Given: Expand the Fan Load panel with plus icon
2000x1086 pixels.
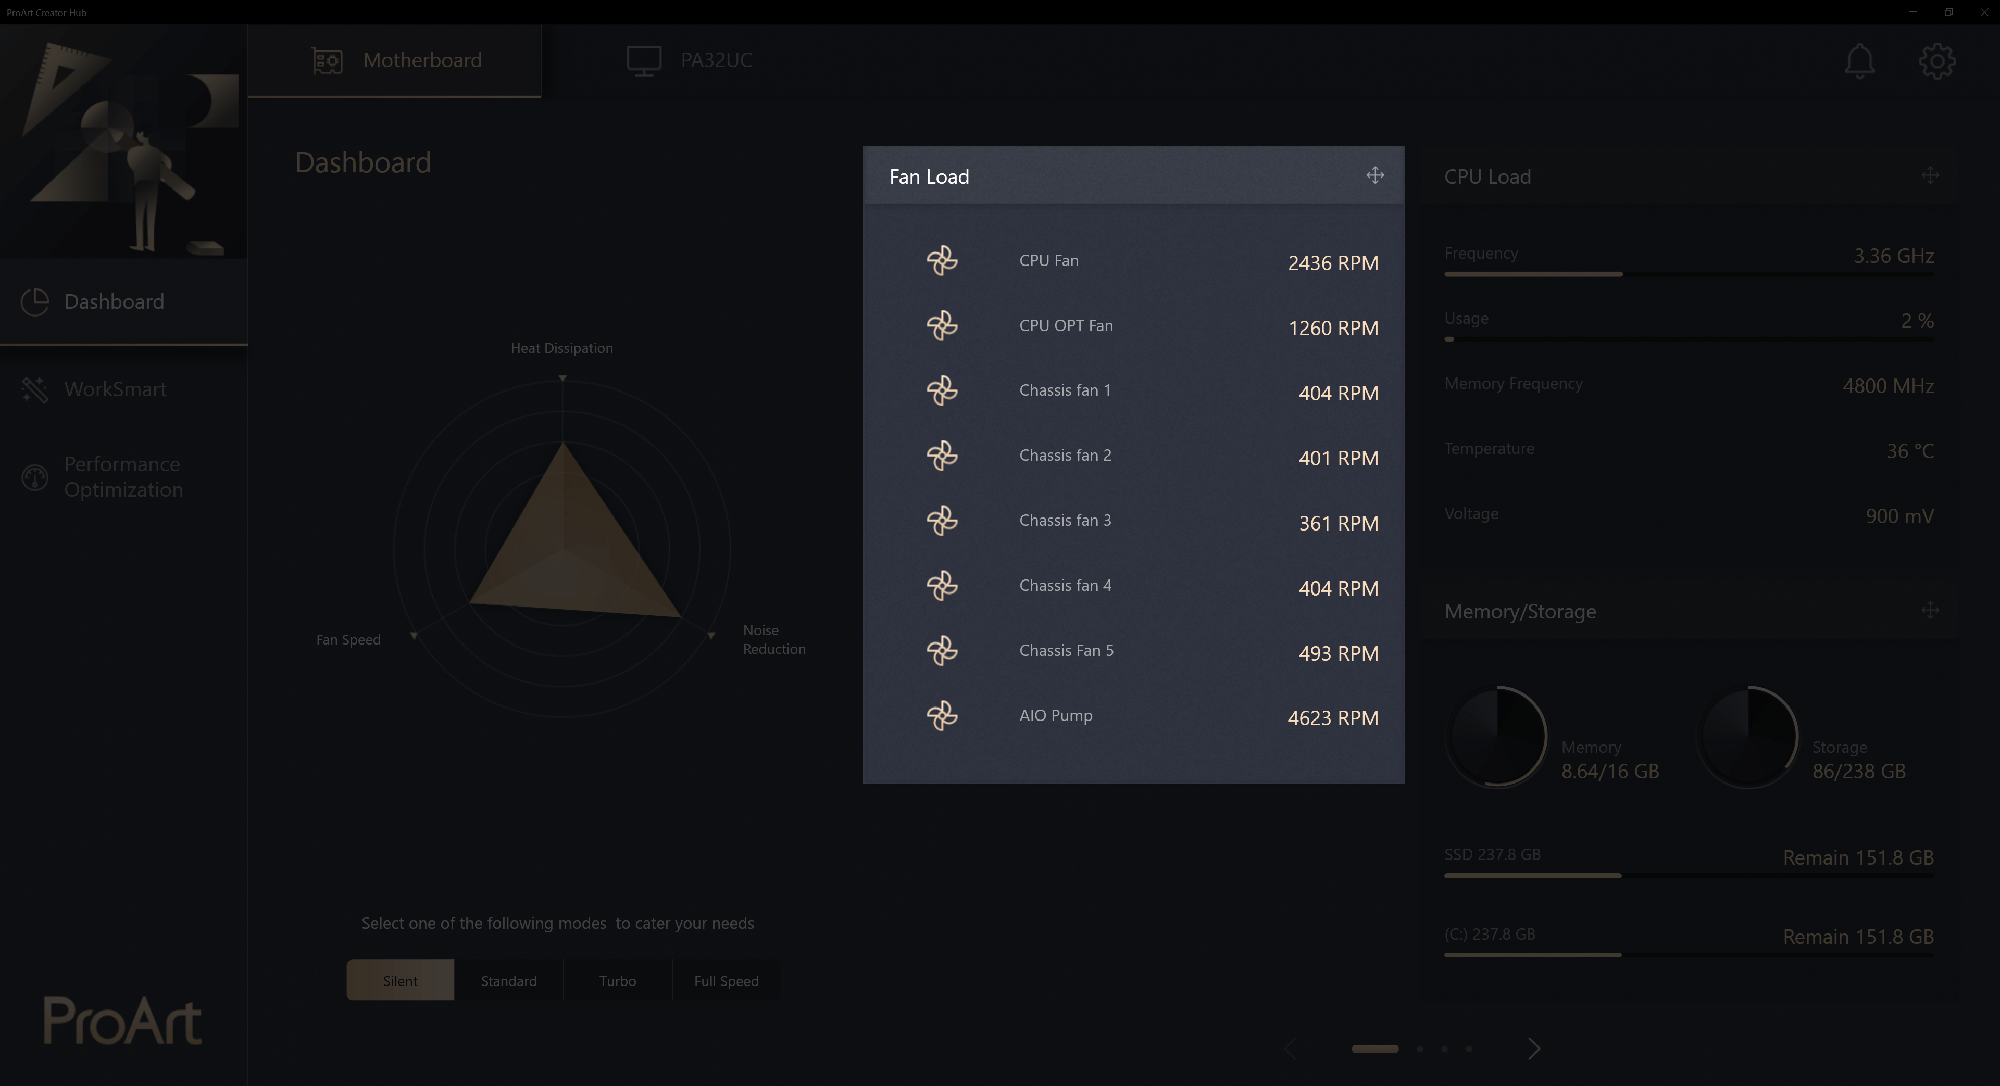Looking at the screenshot, I should (1376, 175).
